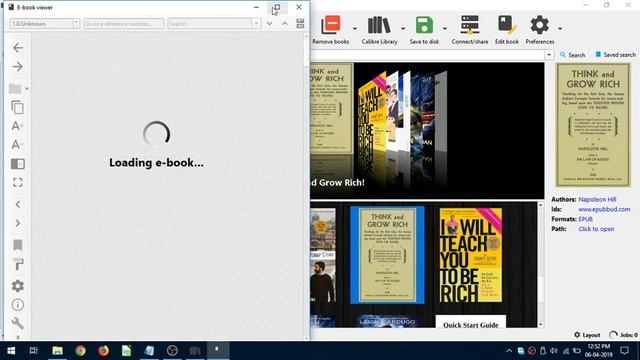640x360 pixels.
Task: Go to next page in viewer
Action: pyautogui.click(x=18, y=223)
